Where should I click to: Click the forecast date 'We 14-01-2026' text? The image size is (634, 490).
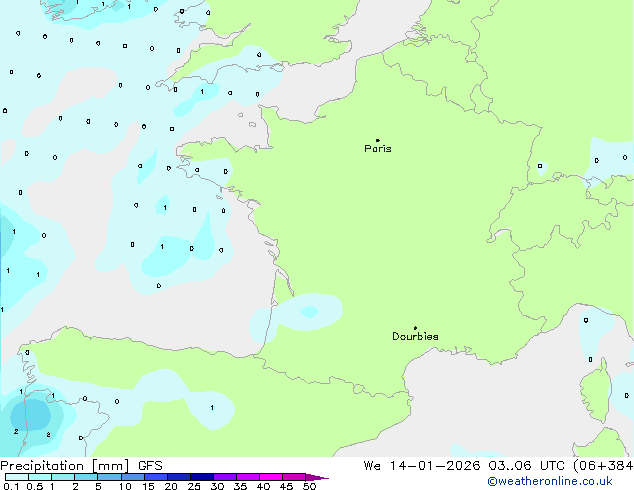pyautogui.click(x=422, y=466)
